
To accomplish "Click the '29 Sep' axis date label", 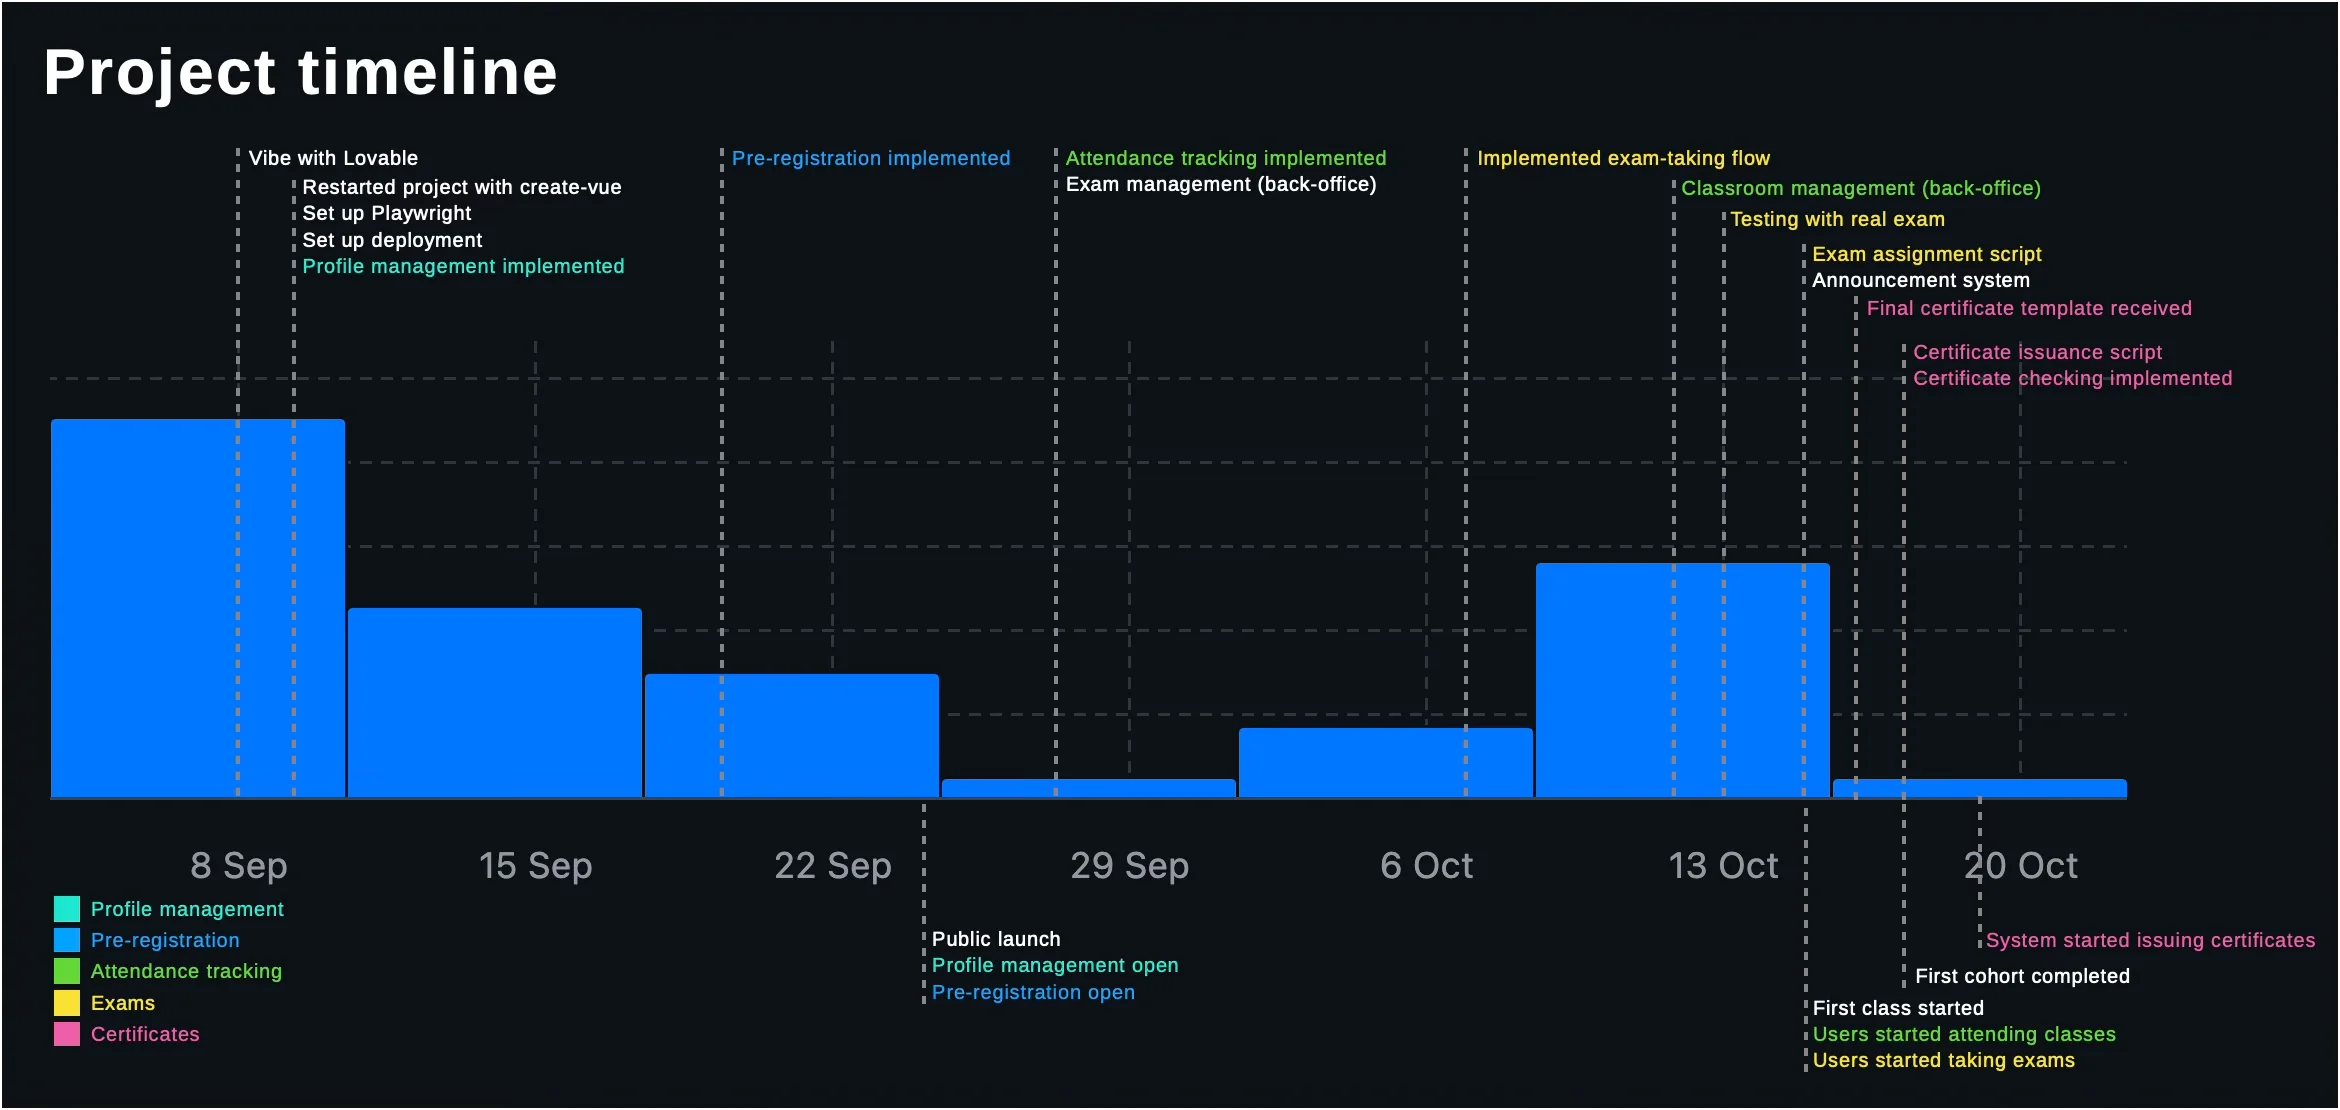I will 1129,865.
